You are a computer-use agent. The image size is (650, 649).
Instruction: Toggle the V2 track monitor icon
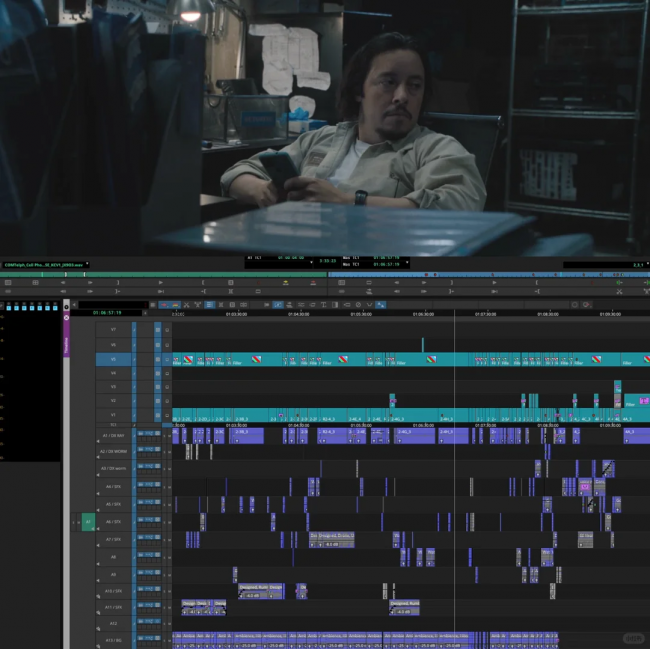coord(167,401)
